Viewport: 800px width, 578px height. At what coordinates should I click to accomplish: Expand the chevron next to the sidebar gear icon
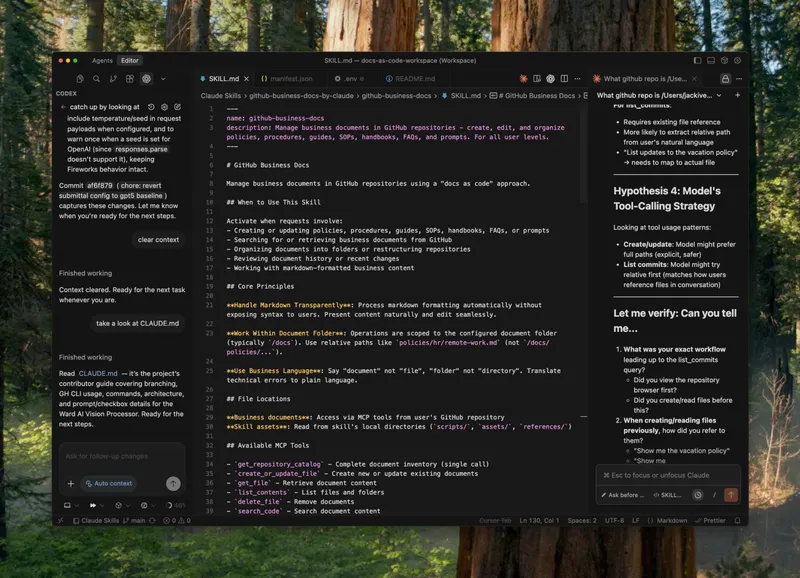point(162,78)
